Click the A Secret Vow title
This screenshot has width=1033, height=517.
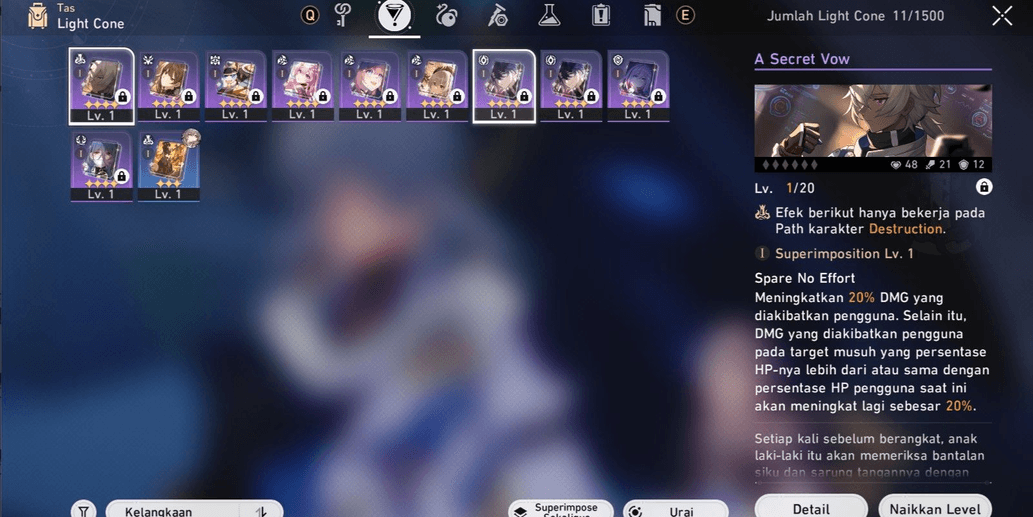(x=802, y=59)
